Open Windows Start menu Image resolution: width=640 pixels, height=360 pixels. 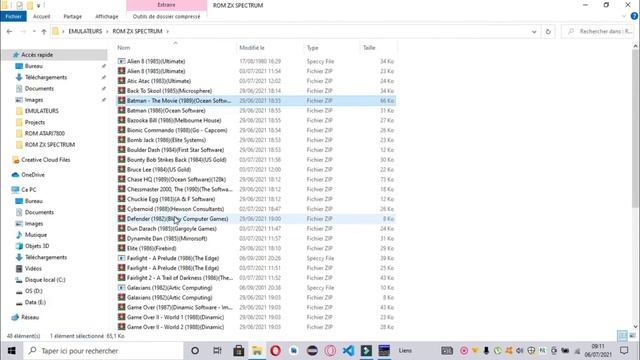[x=11, y=351]
